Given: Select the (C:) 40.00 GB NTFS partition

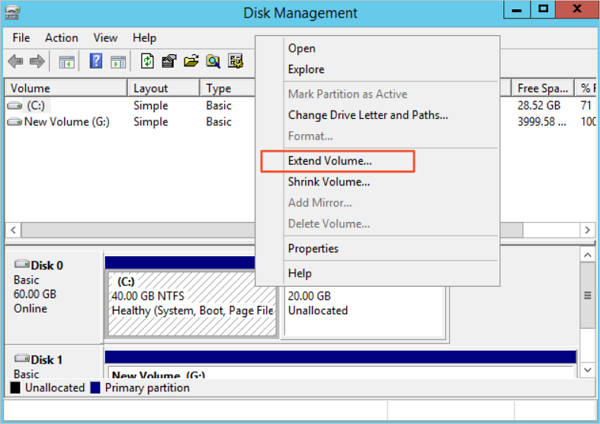Looking at the screenshot, I should [192, 304].
